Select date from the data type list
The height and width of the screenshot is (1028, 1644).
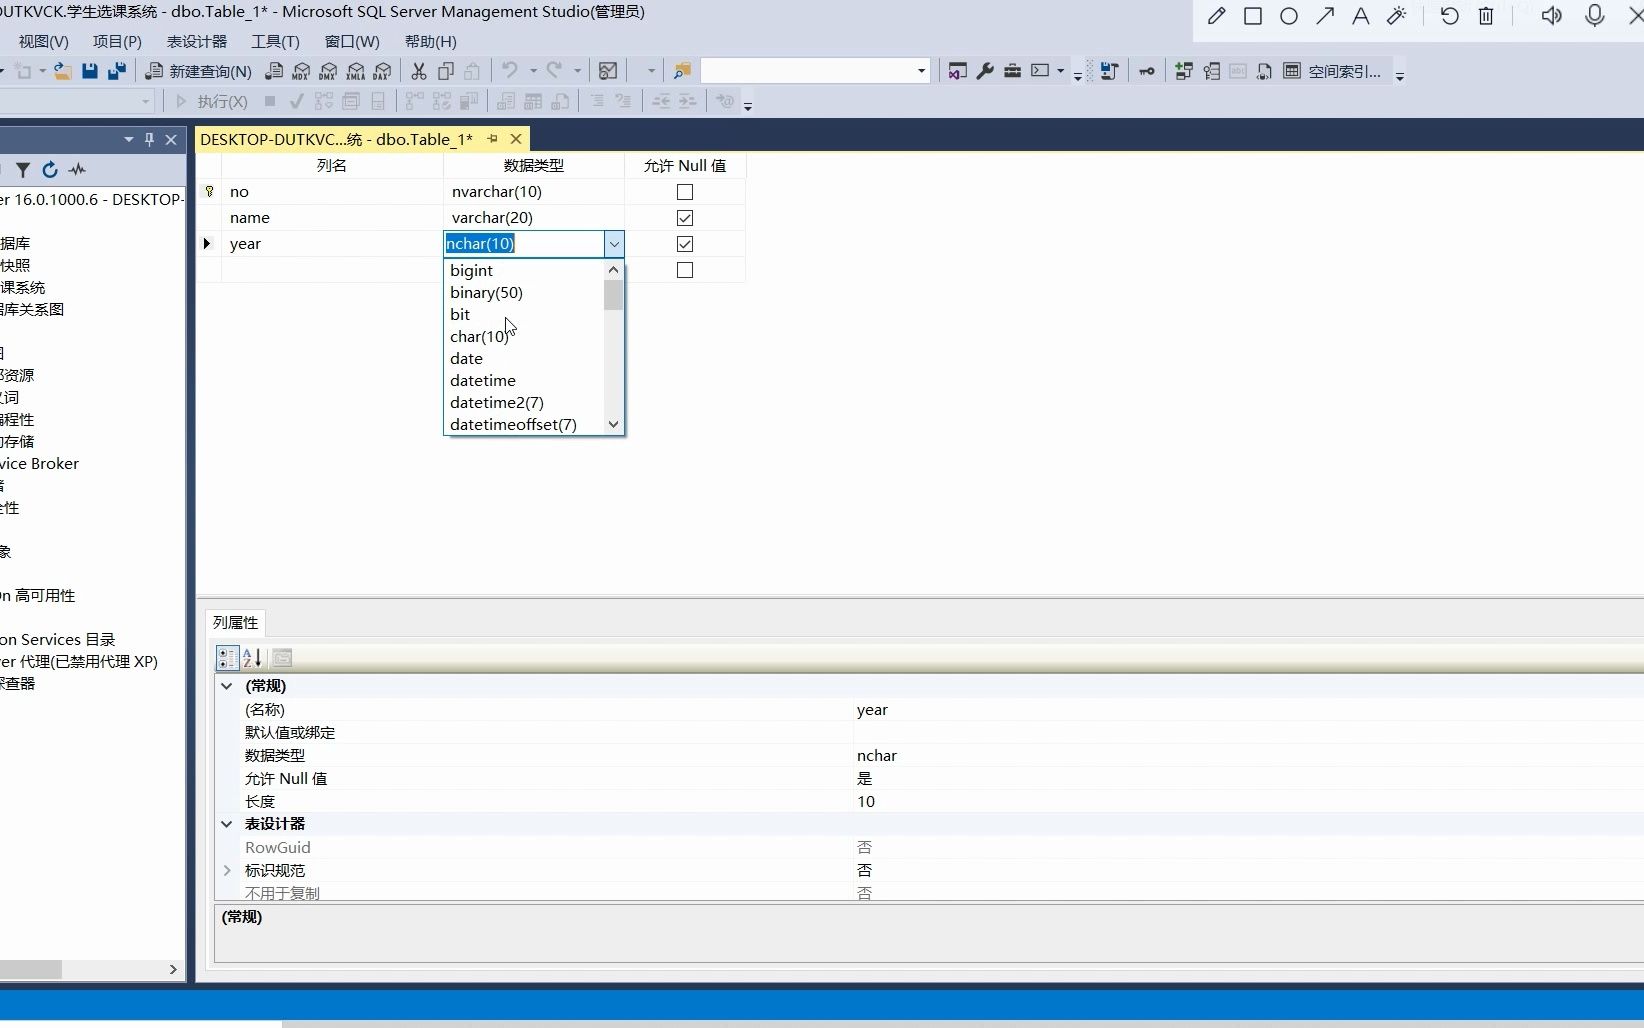[524, 359]
